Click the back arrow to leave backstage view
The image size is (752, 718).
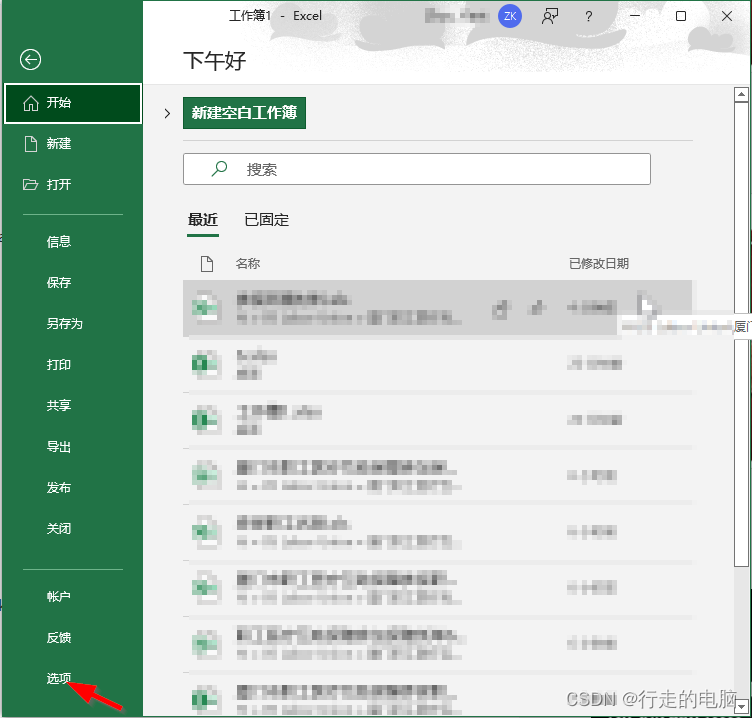pos(30,60)
